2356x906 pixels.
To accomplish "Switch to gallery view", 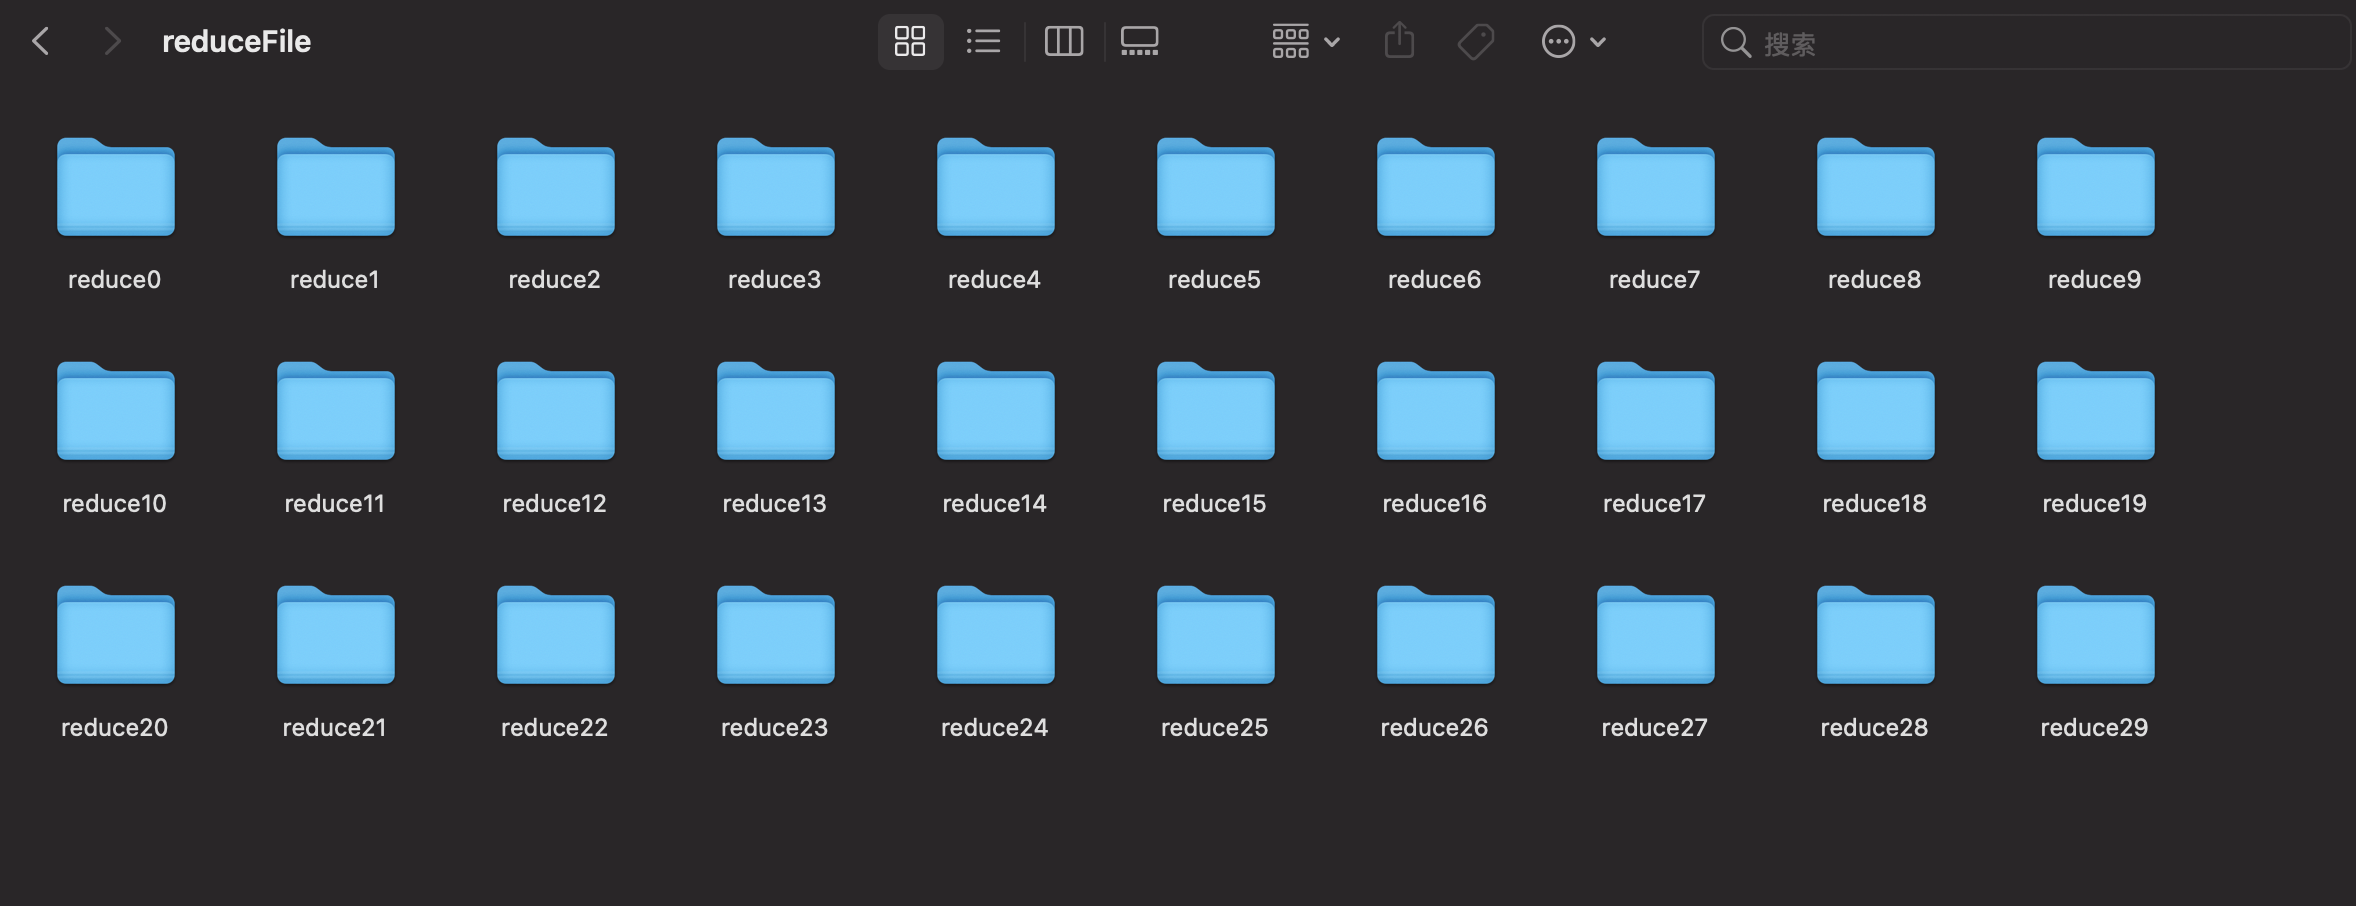I will click(1139, 41).
